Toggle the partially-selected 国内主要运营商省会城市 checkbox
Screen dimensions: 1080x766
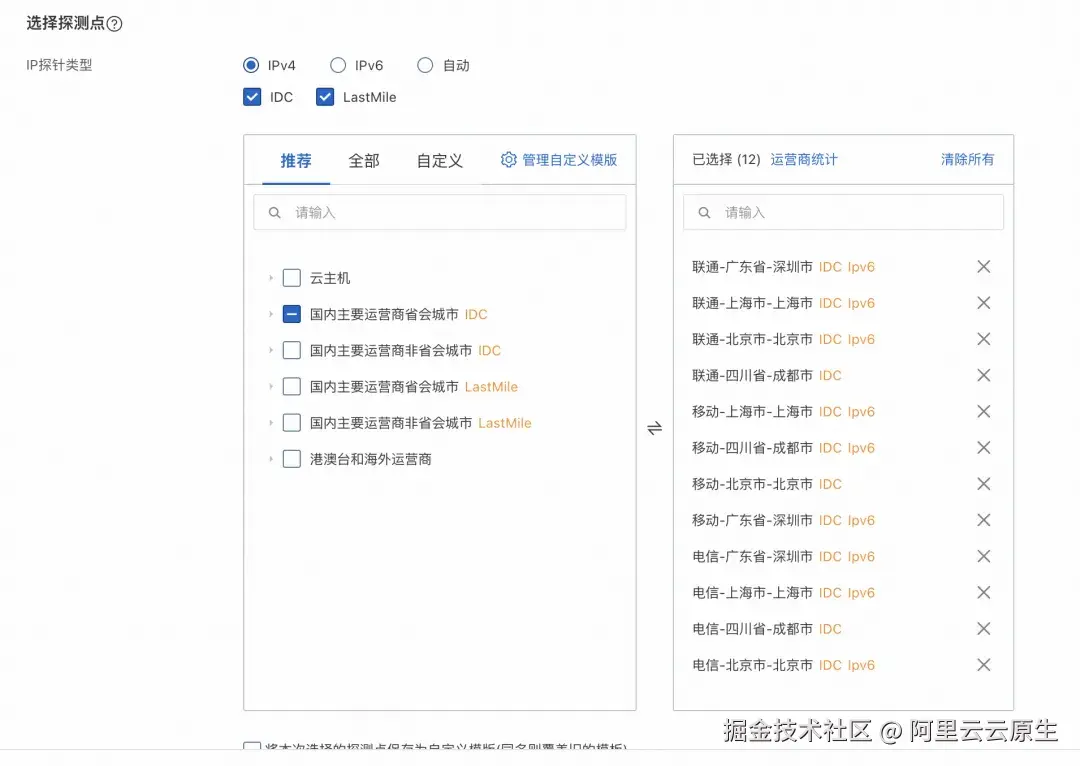tap(291, 313)
